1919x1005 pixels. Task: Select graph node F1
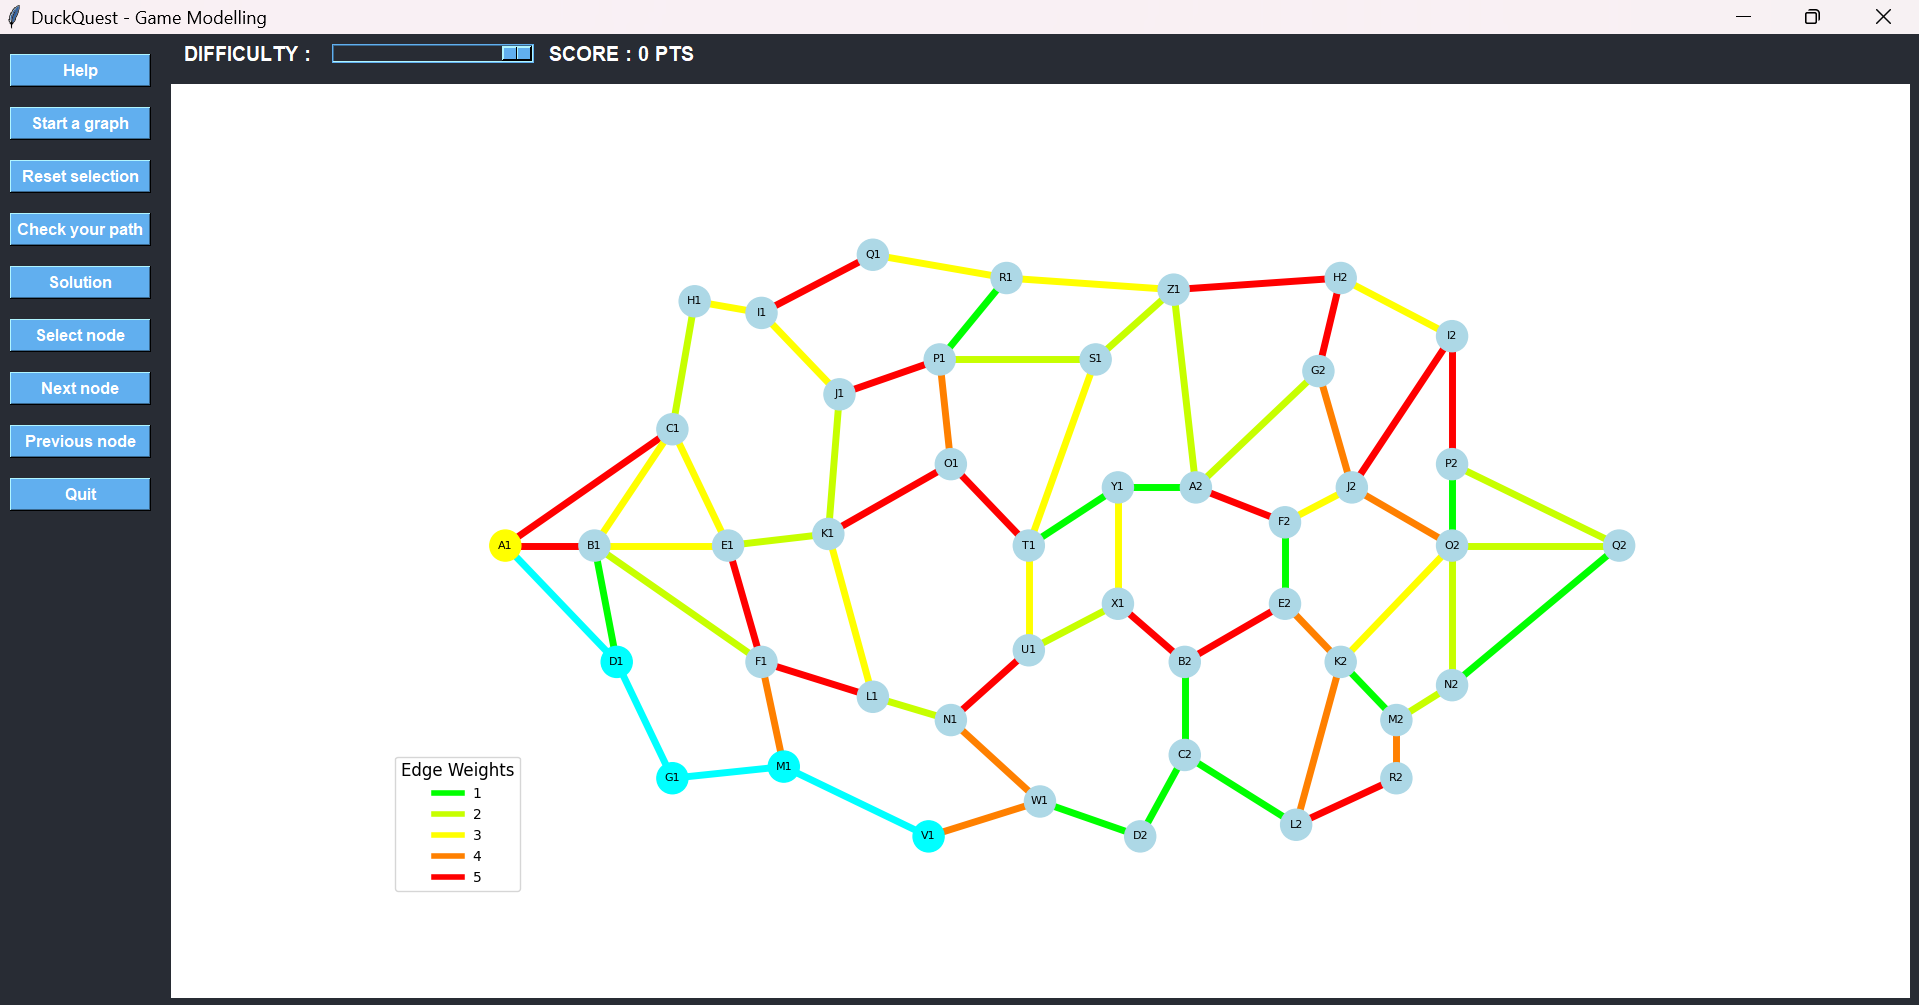coord(761,661)
